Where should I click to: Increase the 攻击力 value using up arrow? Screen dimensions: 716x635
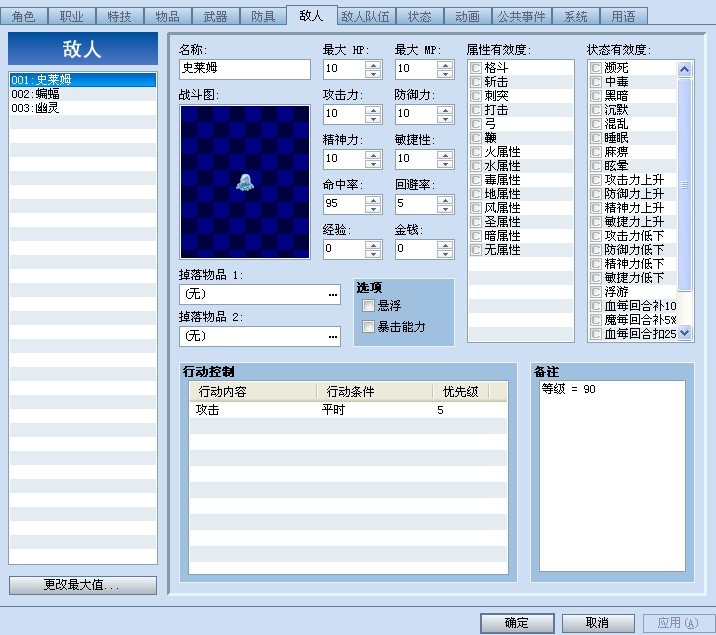pyautogui.click(x=373, y=110)
